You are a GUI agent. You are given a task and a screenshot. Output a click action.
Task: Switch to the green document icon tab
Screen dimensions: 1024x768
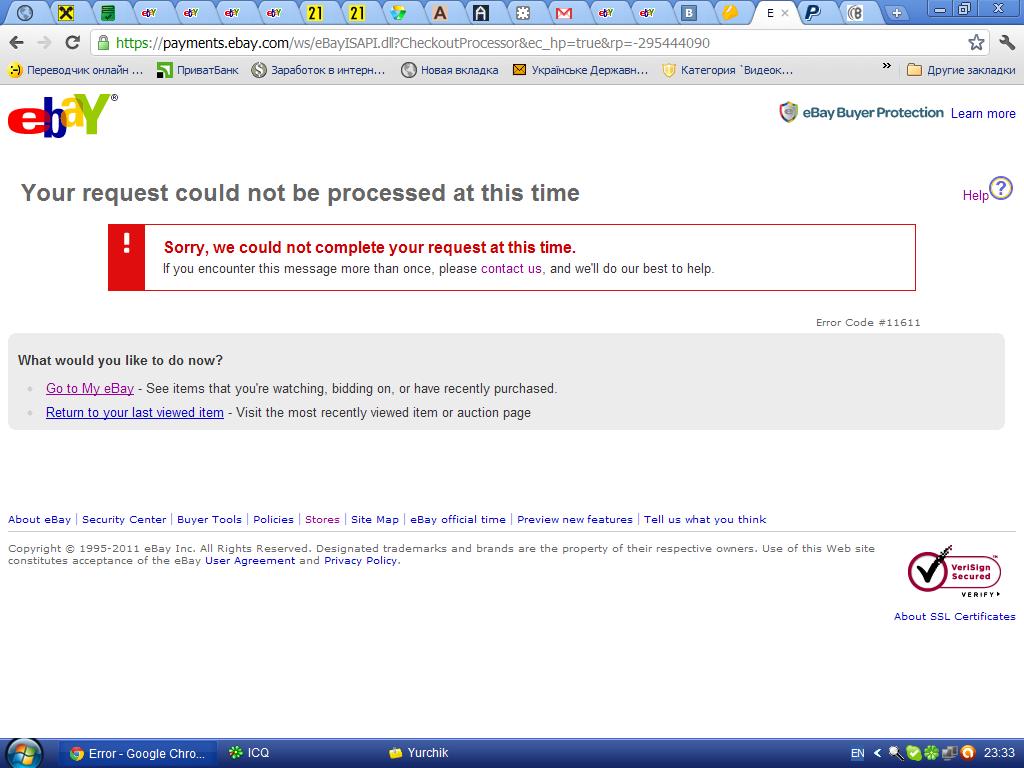[108, 12]
